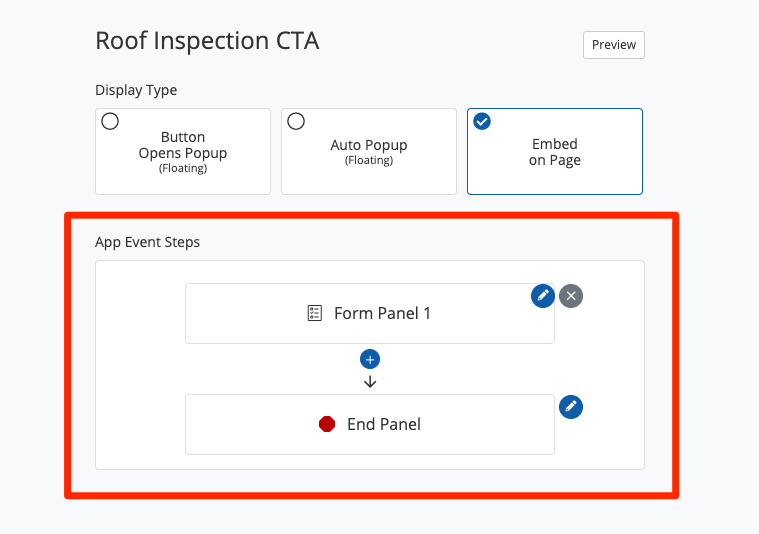Select the Button Opens Popup radio circle
This screenshot has height=534, width=759.
pyautogui.click(x=110, y=121)
